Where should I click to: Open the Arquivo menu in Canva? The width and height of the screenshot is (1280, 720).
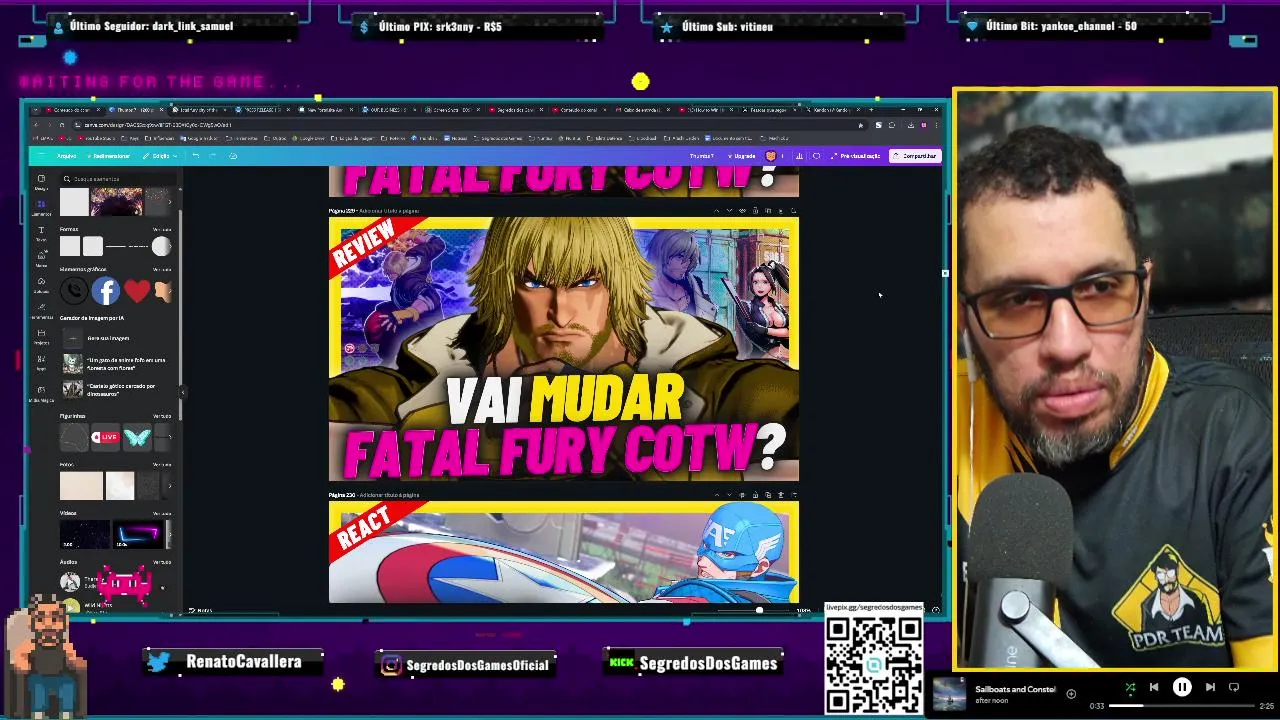(66, 156)
